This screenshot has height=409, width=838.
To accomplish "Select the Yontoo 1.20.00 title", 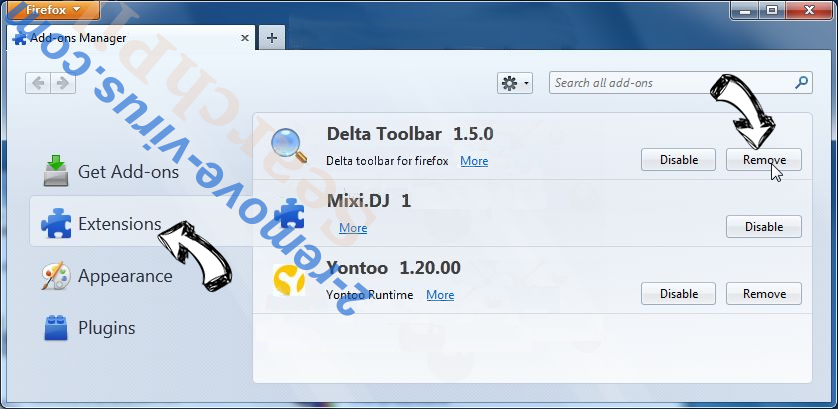I will tap(393, 268).
